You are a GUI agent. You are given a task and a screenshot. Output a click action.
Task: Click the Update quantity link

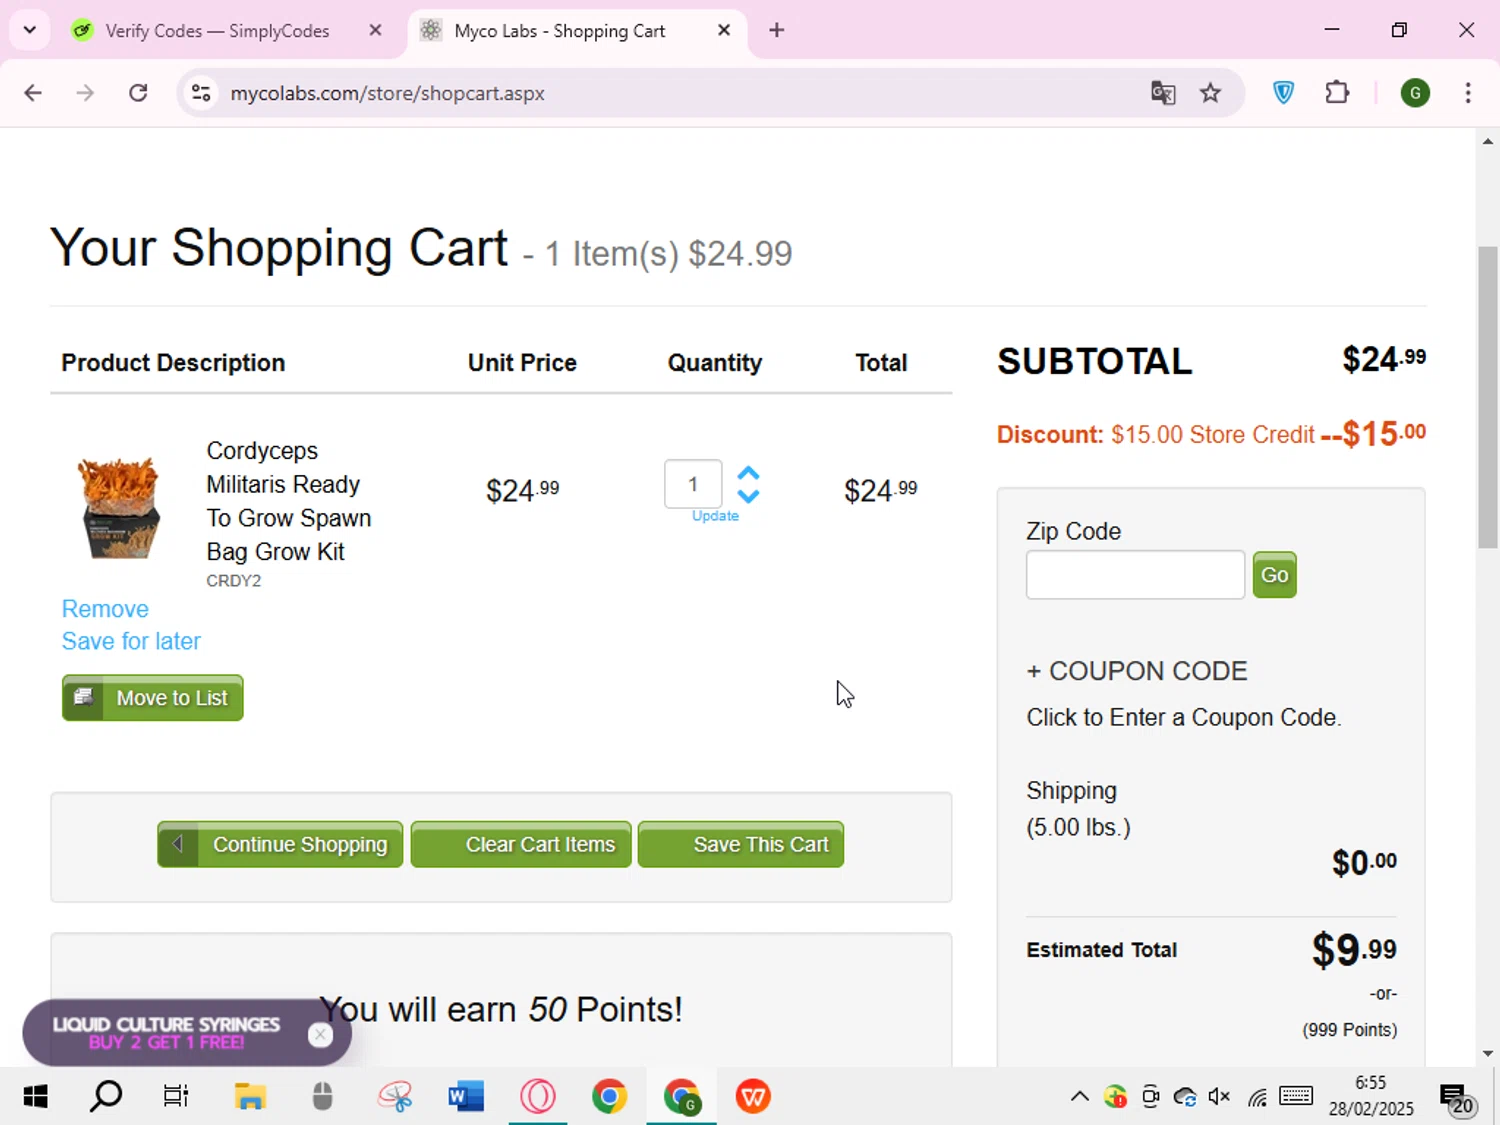pos(715,516)
